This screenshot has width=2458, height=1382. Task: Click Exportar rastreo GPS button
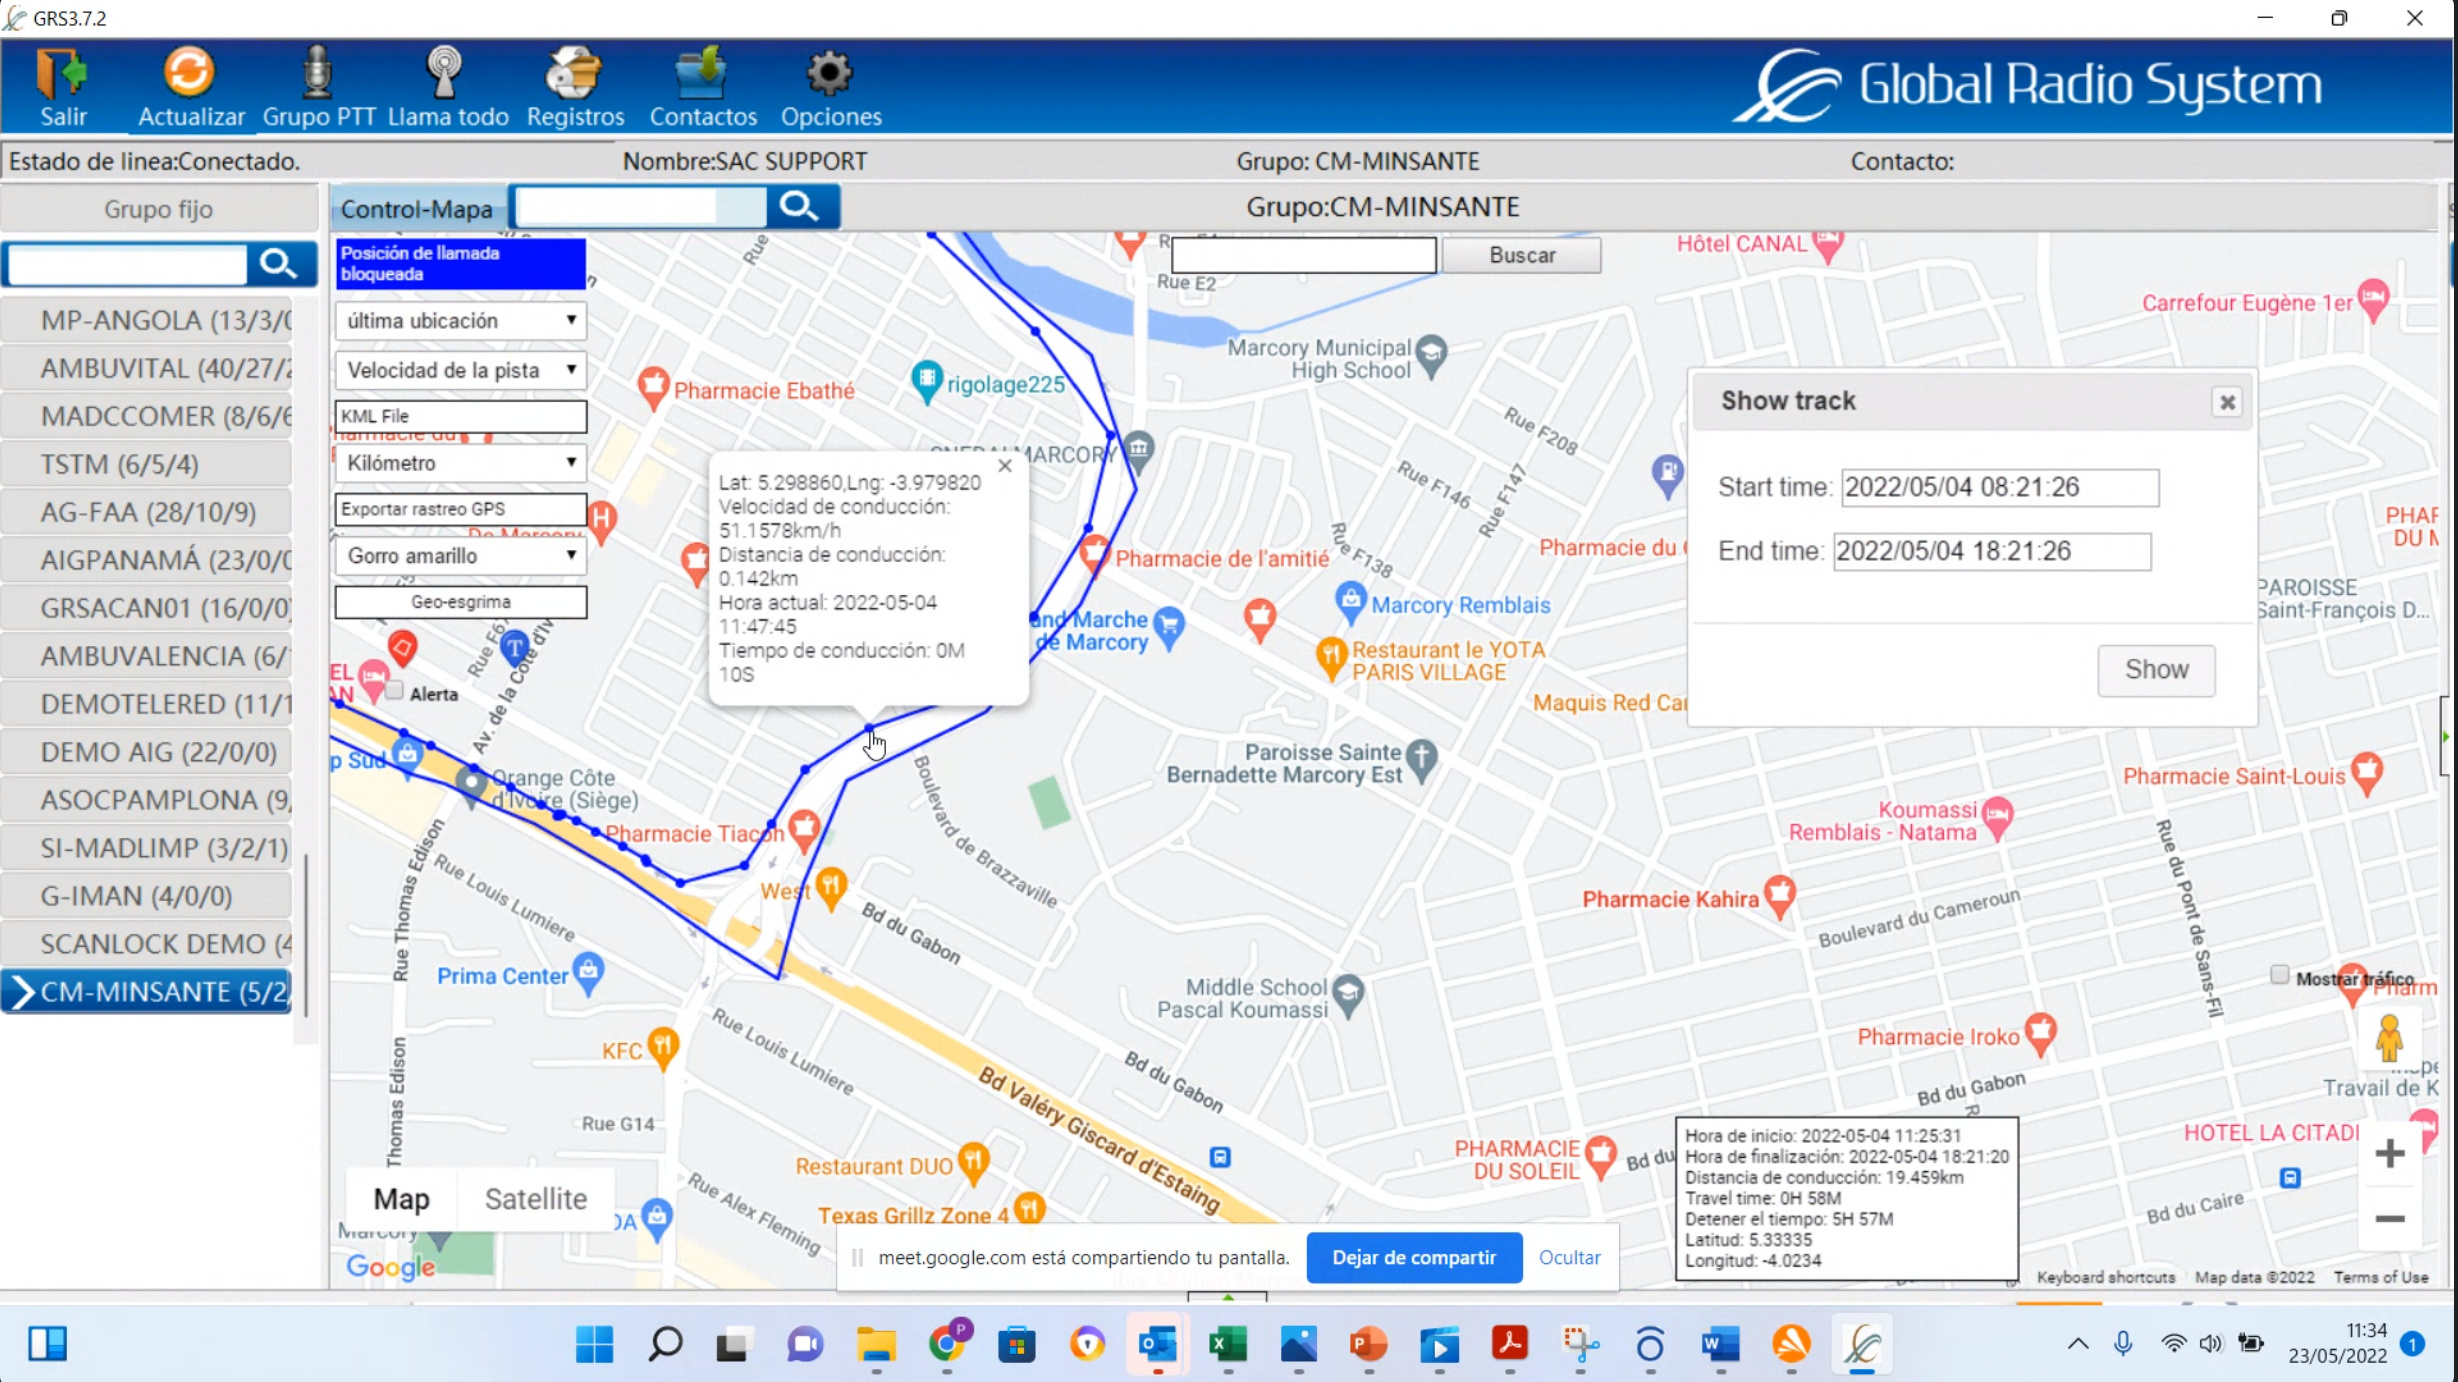460,509
